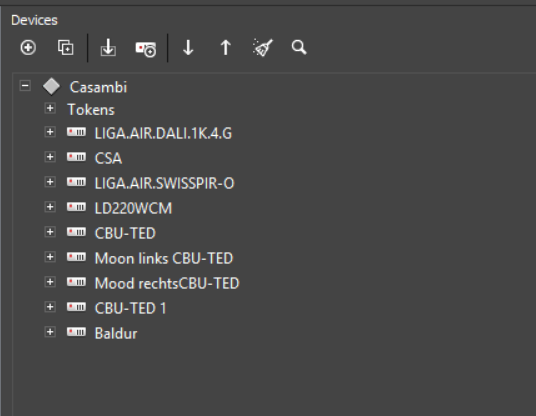Expand the Moon links CBU-TED node
536x416 pixels.
50,257
